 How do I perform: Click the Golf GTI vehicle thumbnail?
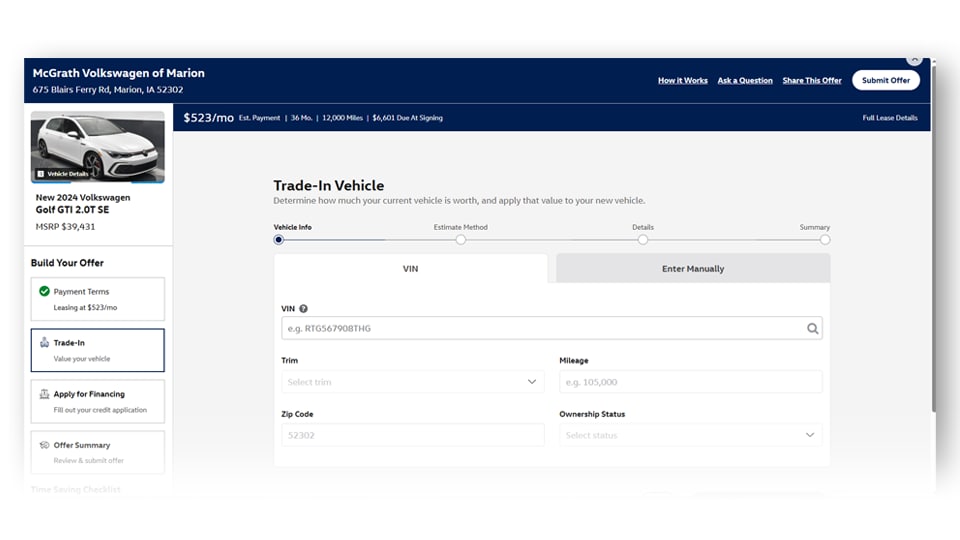[x=98, y=147]
